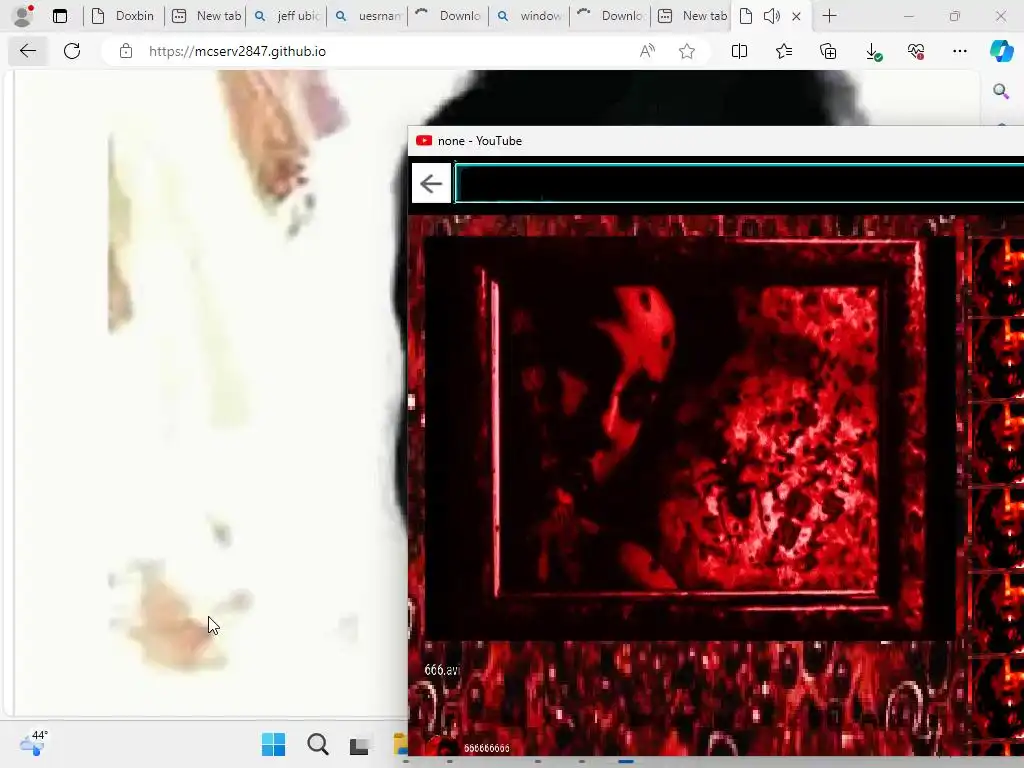Click the 666.avi label
The width and height of the screenshot is (1024, 768).
442,670
